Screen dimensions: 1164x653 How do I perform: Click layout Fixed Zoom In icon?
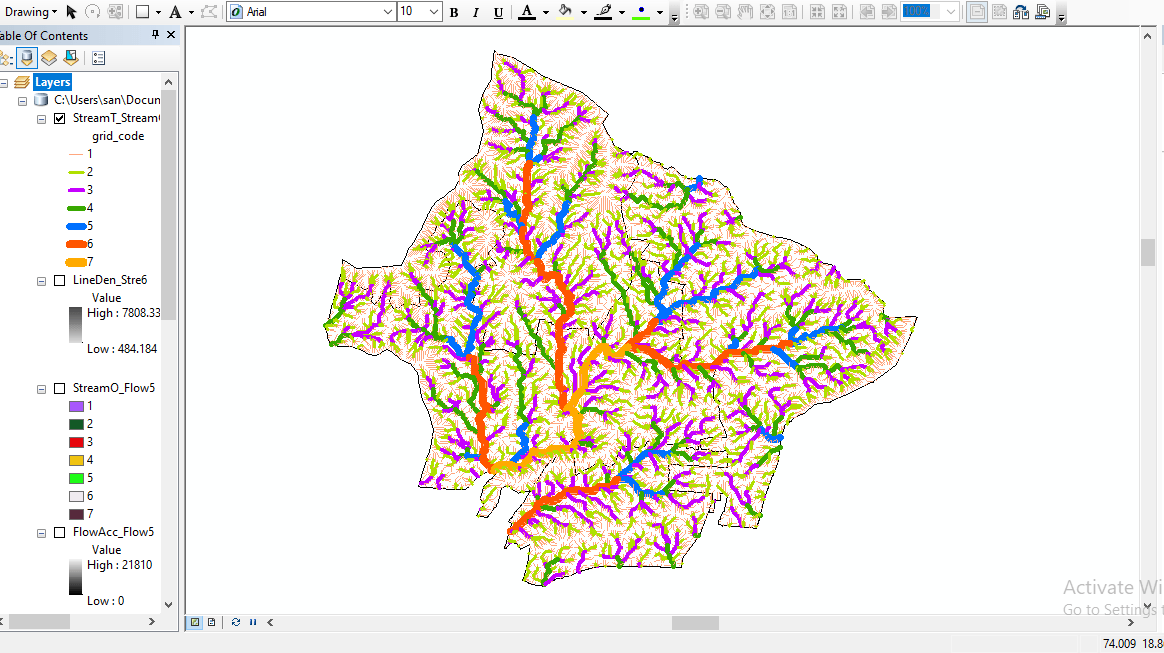pos(817,12)
